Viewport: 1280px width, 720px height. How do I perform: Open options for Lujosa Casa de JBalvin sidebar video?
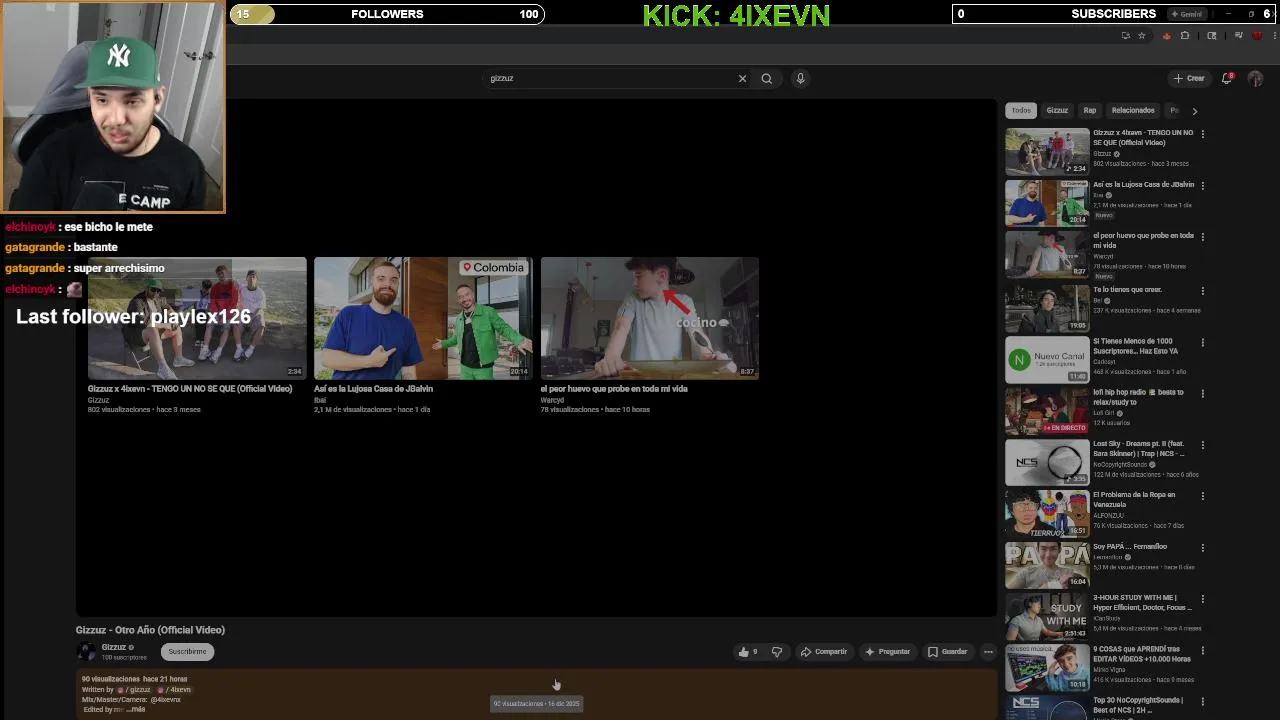click(x=1202, y=185)
